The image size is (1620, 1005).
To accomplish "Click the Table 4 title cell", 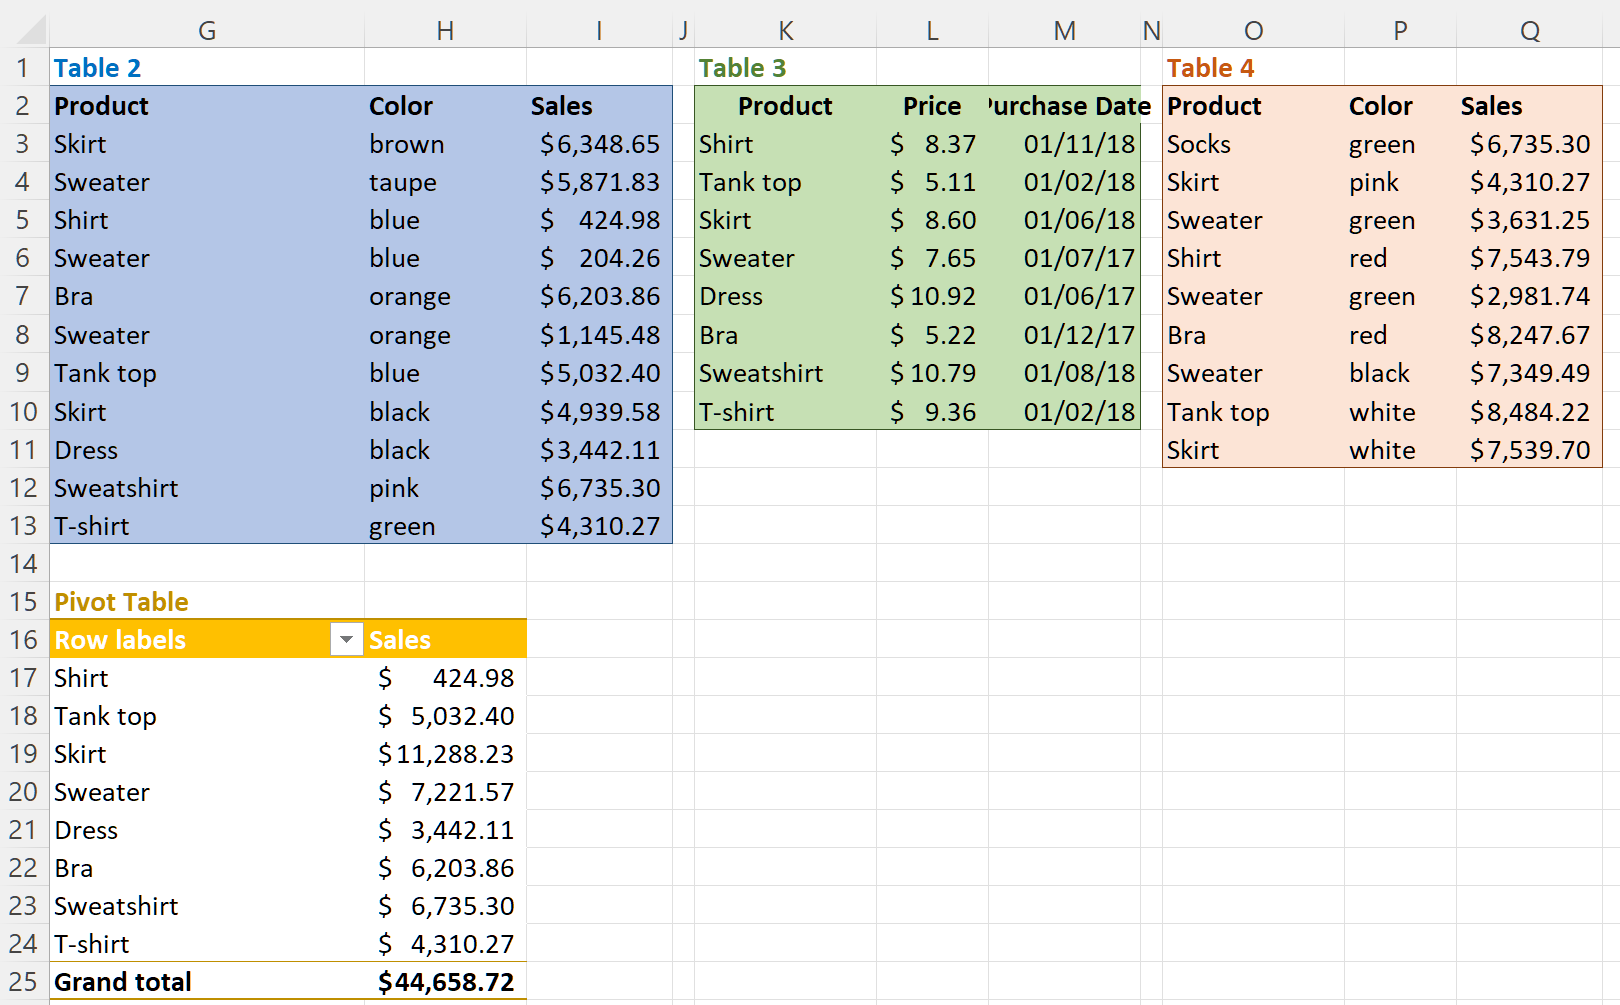I will pos(1211,67).
